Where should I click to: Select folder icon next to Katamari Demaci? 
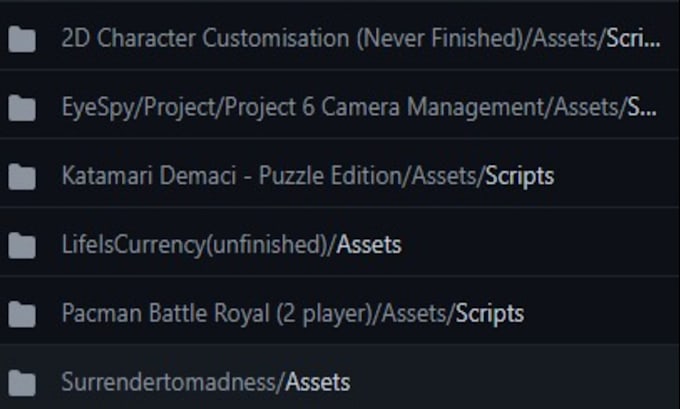pos(21,177)
